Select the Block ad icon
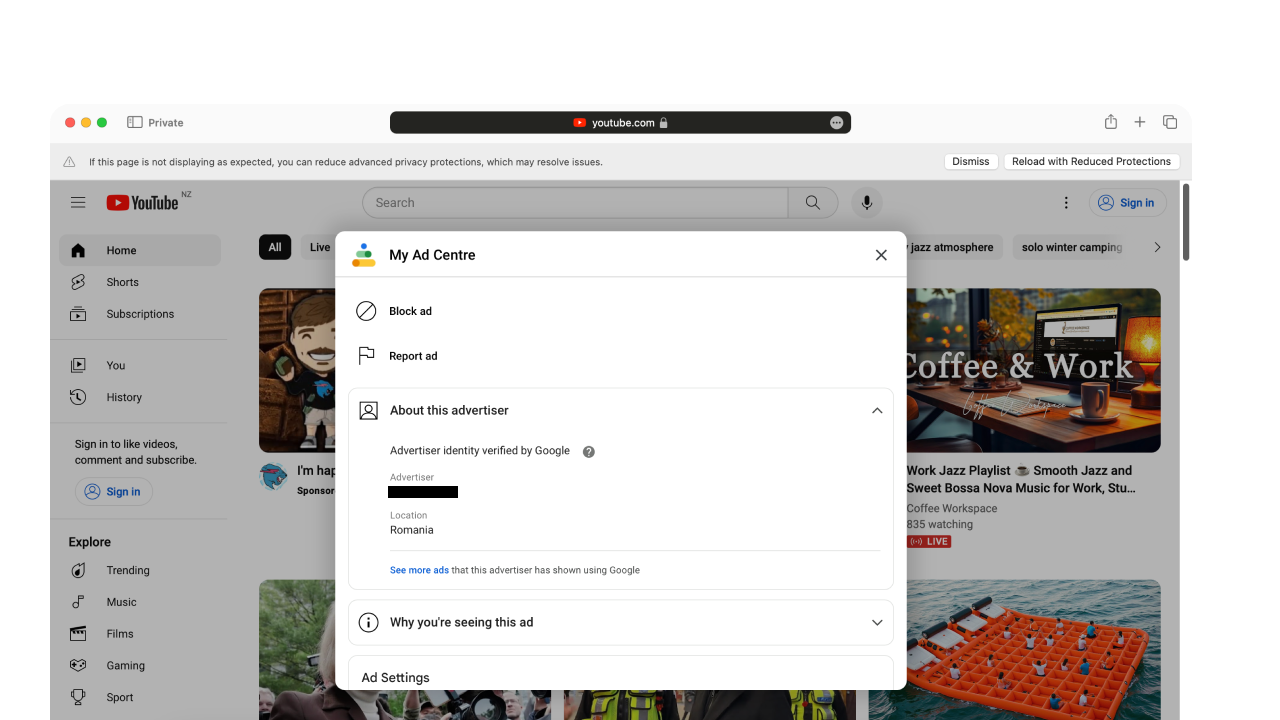This screenshot has height=720, width=1280. click(366, 311)
